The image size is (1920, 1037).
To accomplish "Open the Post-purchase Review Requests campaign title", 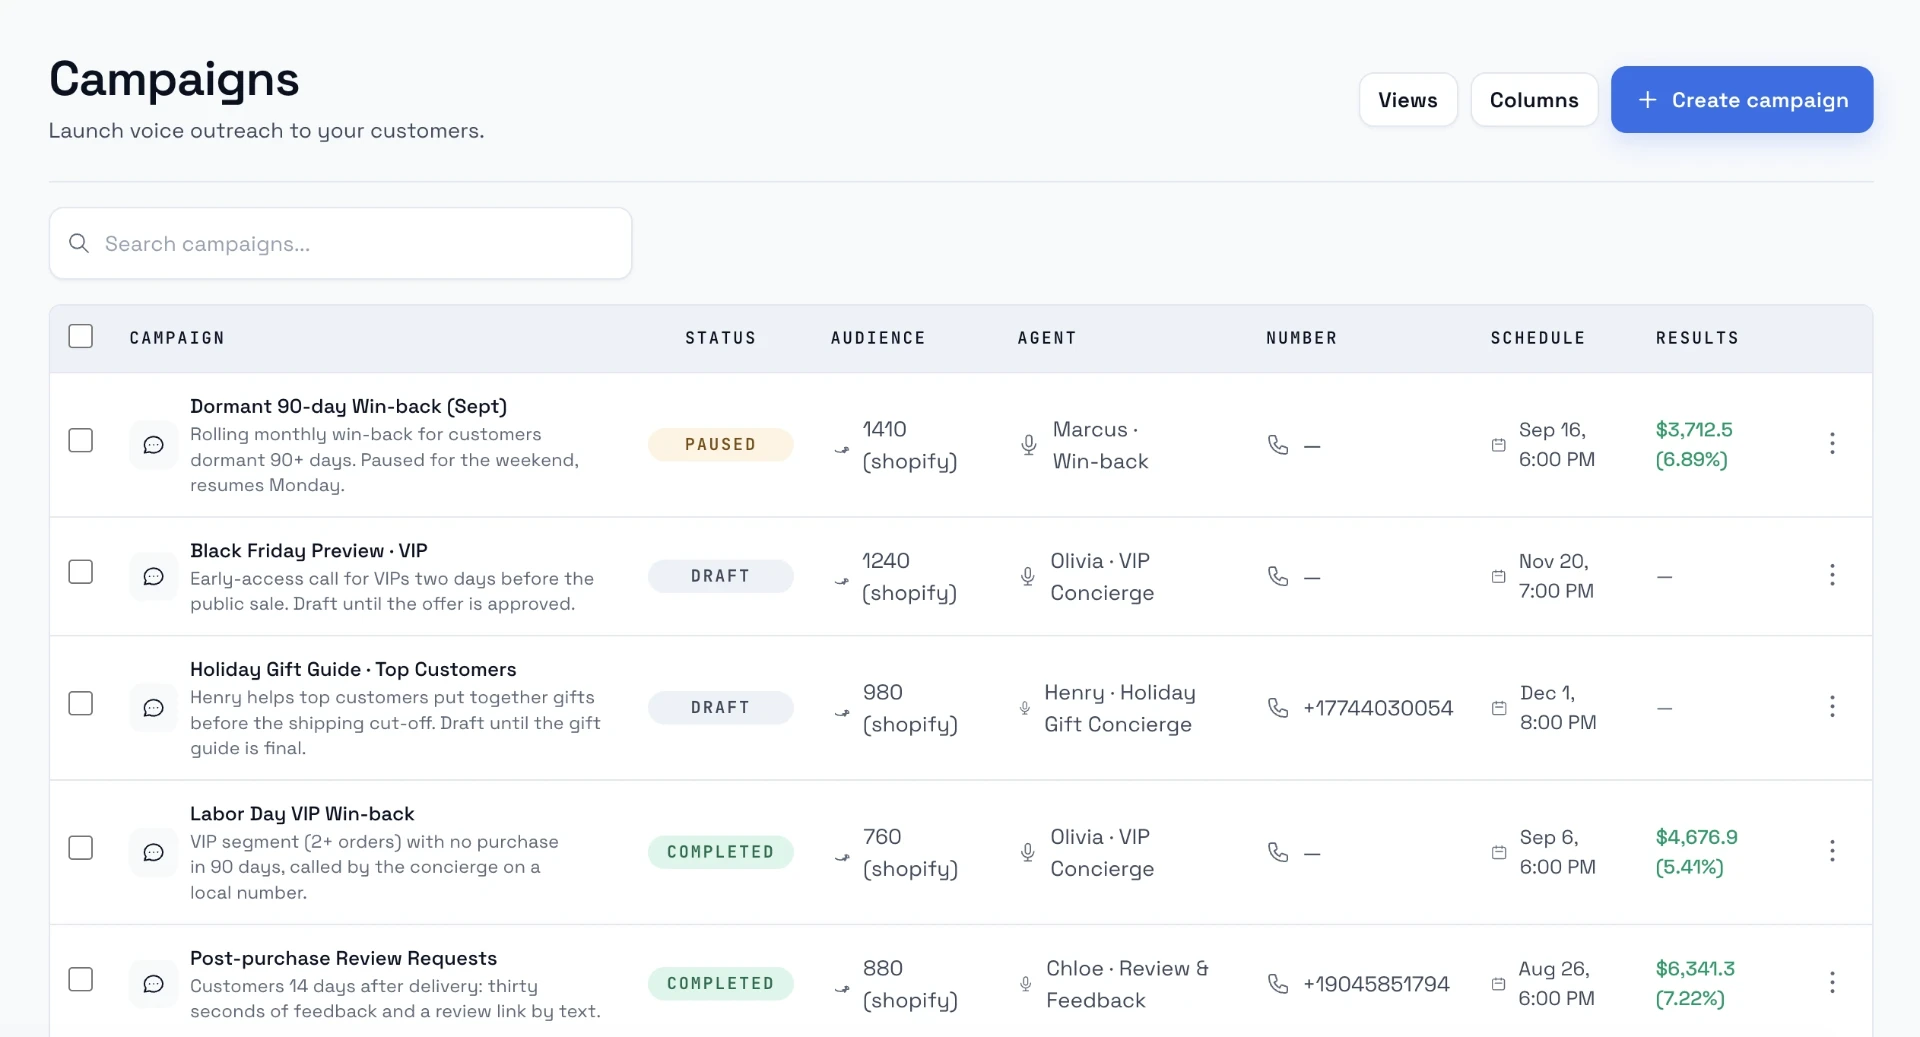I will 344,958.
